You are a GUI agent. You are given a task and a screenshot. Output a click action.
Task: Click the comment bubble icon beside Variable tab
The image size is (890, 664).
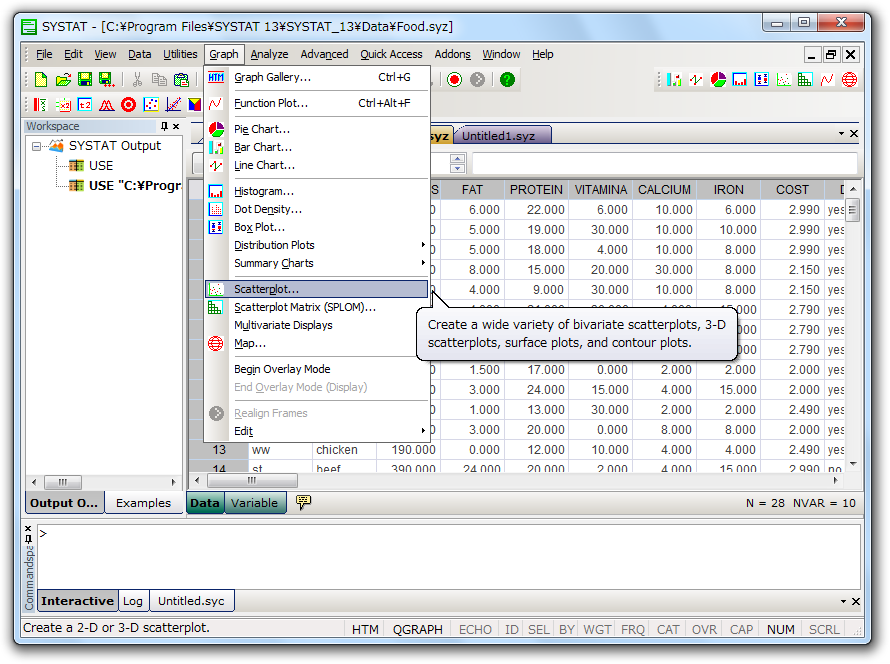pos(304,502)
